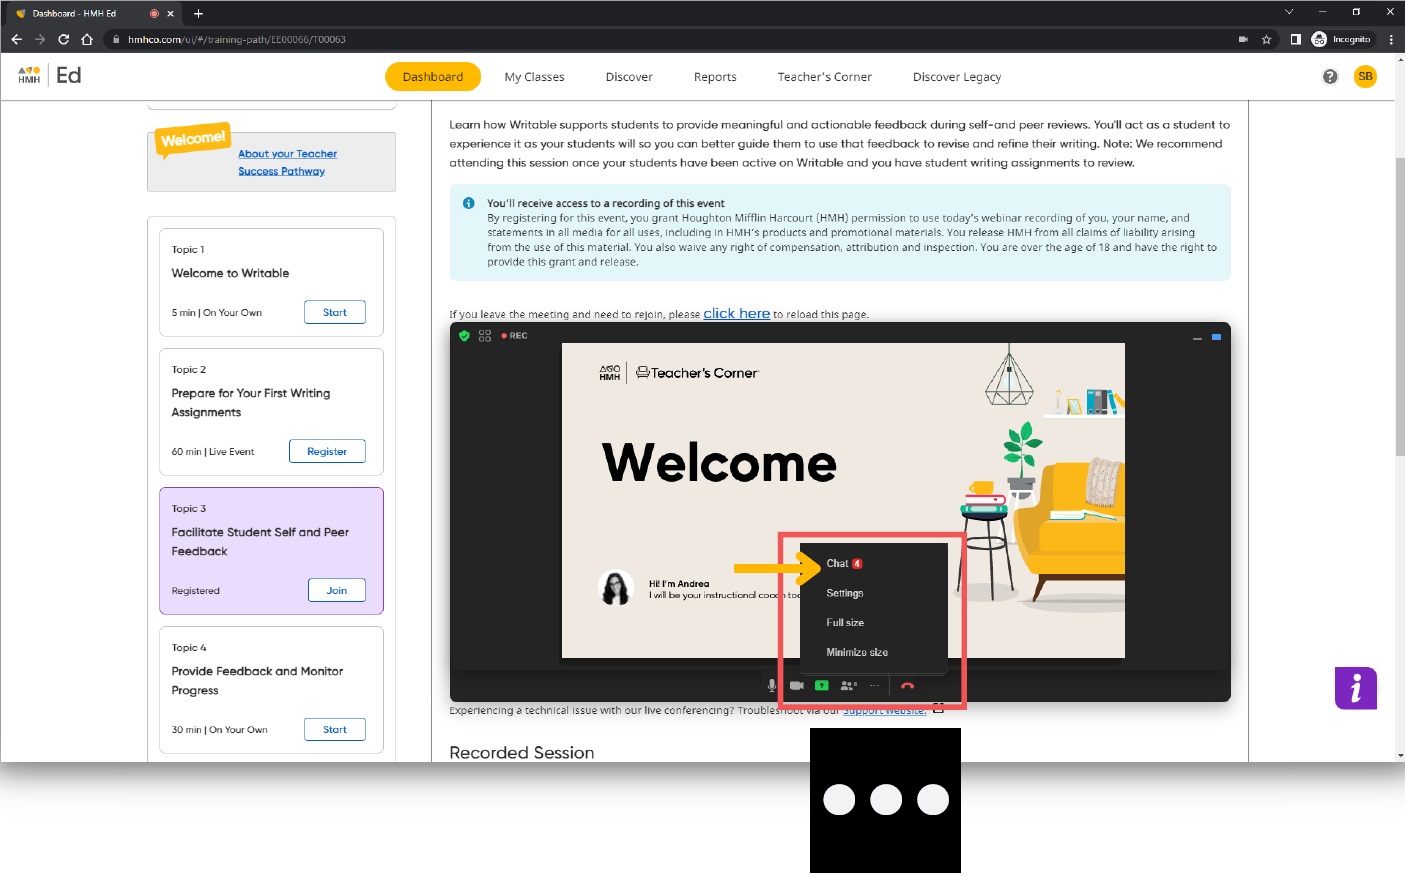Click the help question mark icon

pos(1329,77)
